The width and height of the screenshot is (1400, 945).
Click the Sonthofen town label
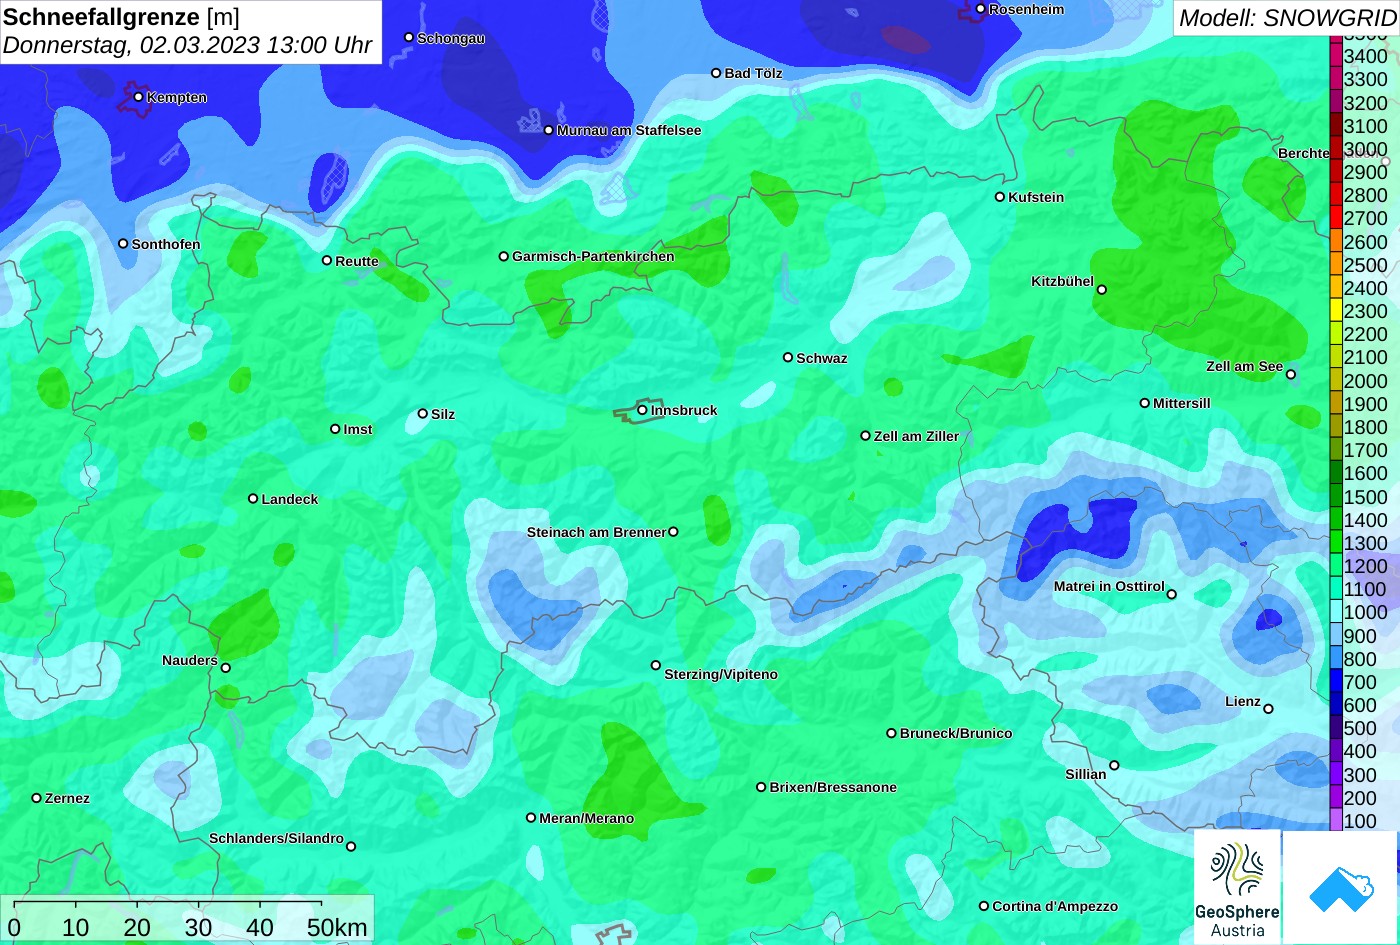pyautogui.click(x=166, y=244)
